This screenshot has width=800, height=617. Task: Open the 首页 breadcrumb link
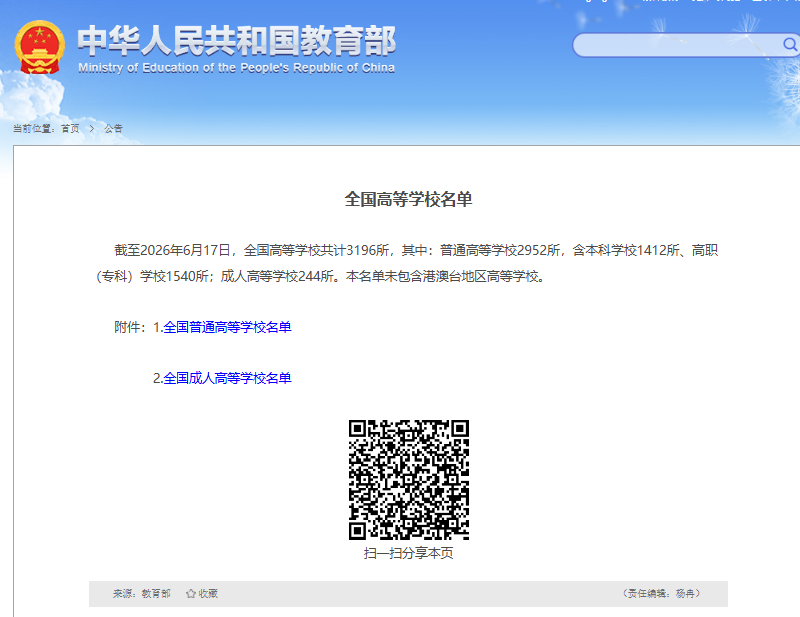point(70,129)
